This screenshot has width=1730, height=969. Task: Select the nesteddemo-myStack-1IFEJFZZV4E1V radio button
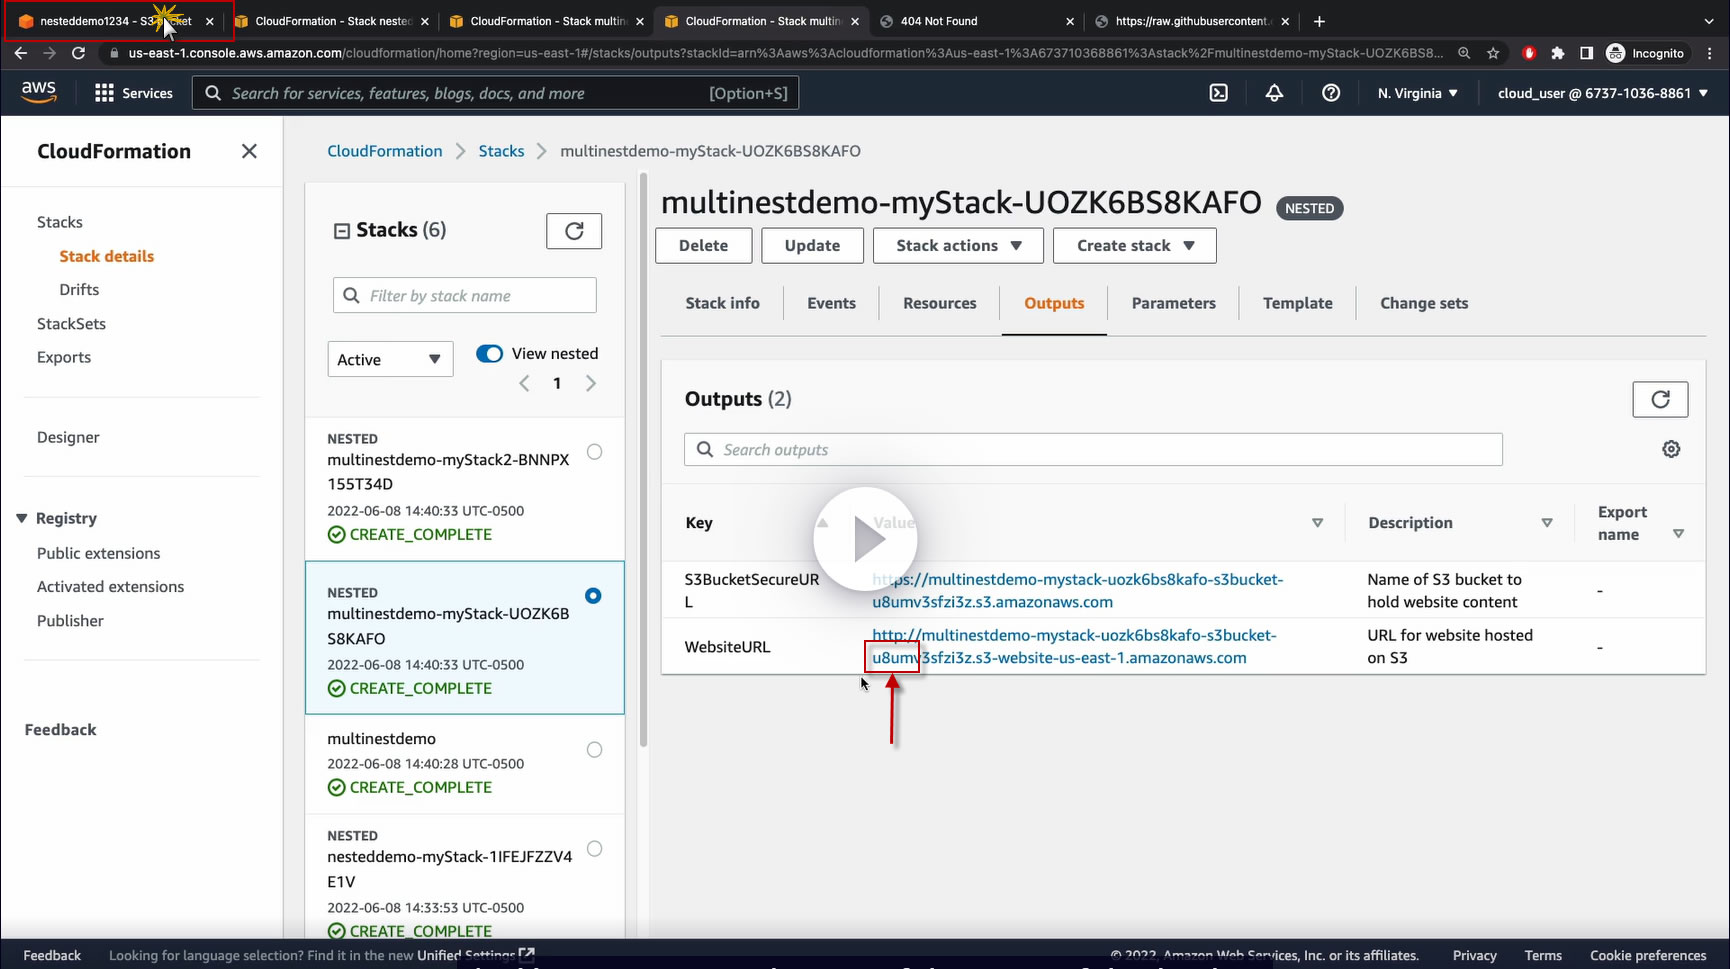[594, 849]
